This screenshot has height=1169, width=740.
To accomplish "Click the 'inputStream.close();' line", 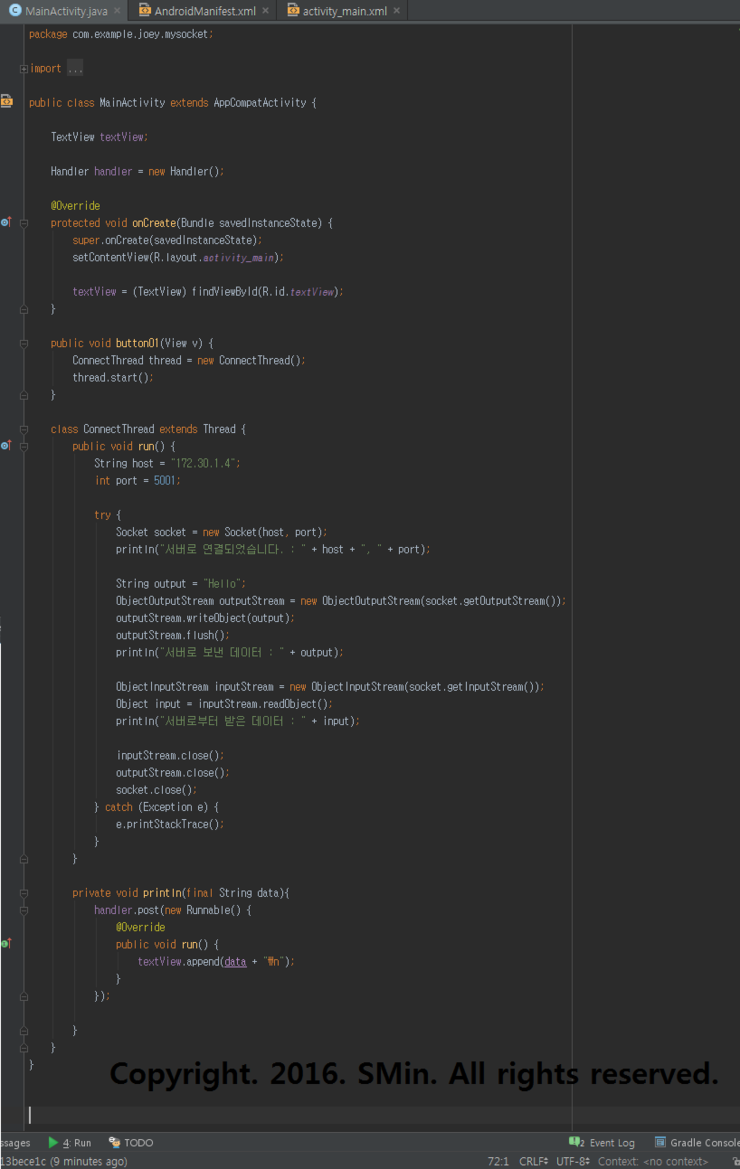I will click(170, 754).
